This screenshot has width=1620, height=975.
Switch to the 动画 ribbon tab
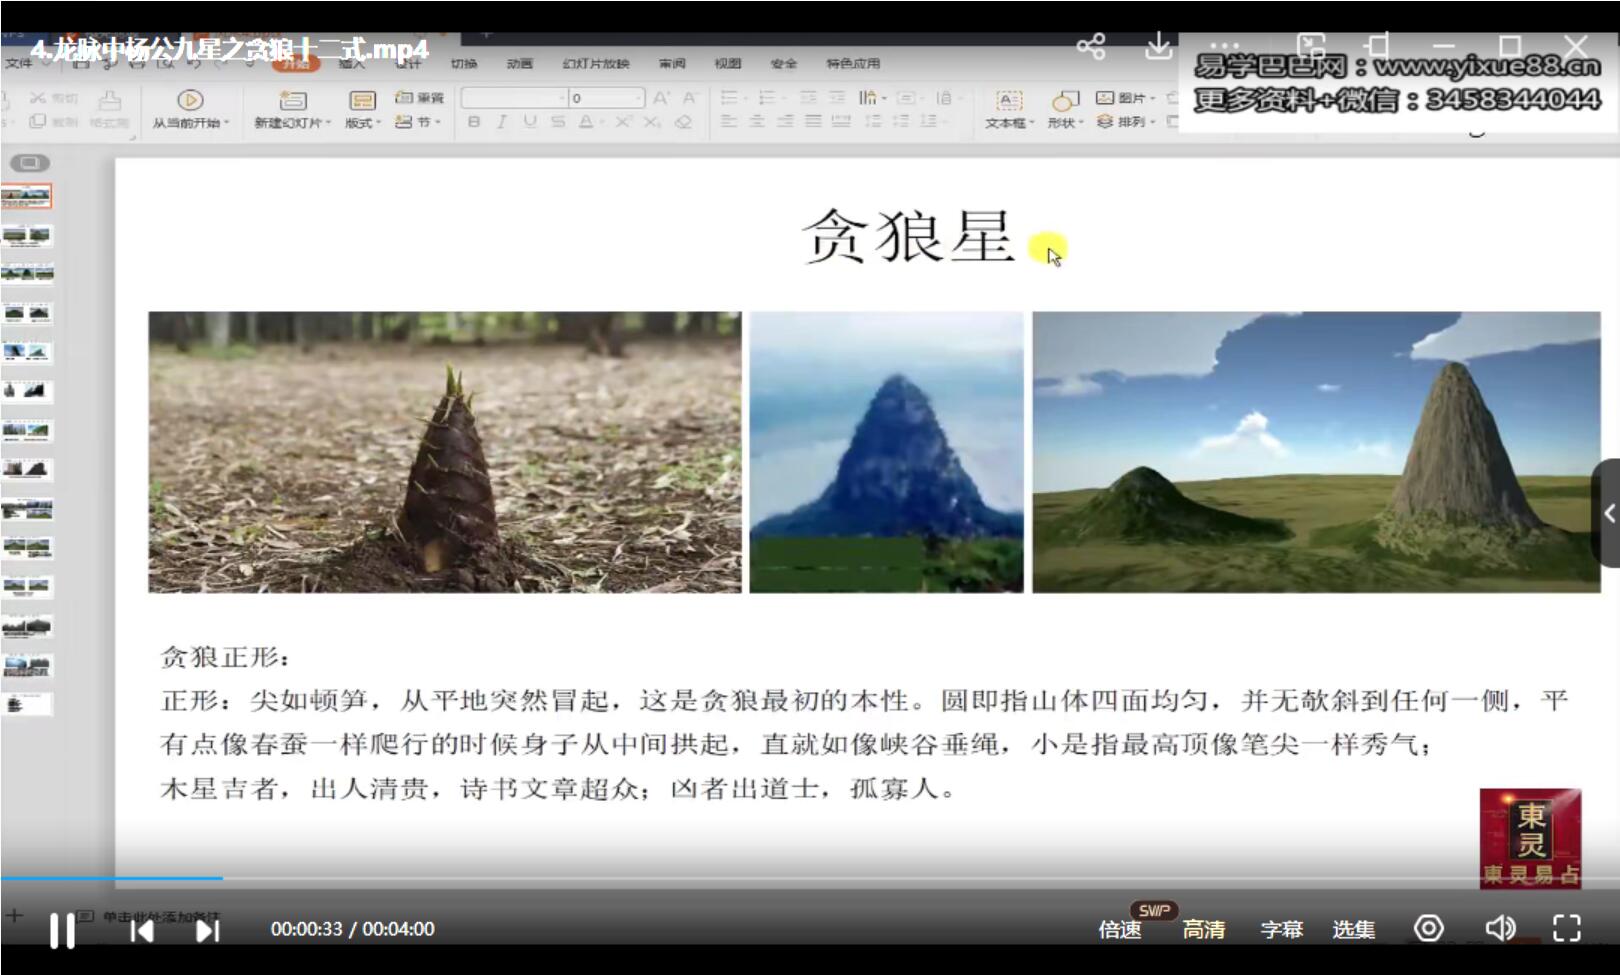[x=521, y=63]
